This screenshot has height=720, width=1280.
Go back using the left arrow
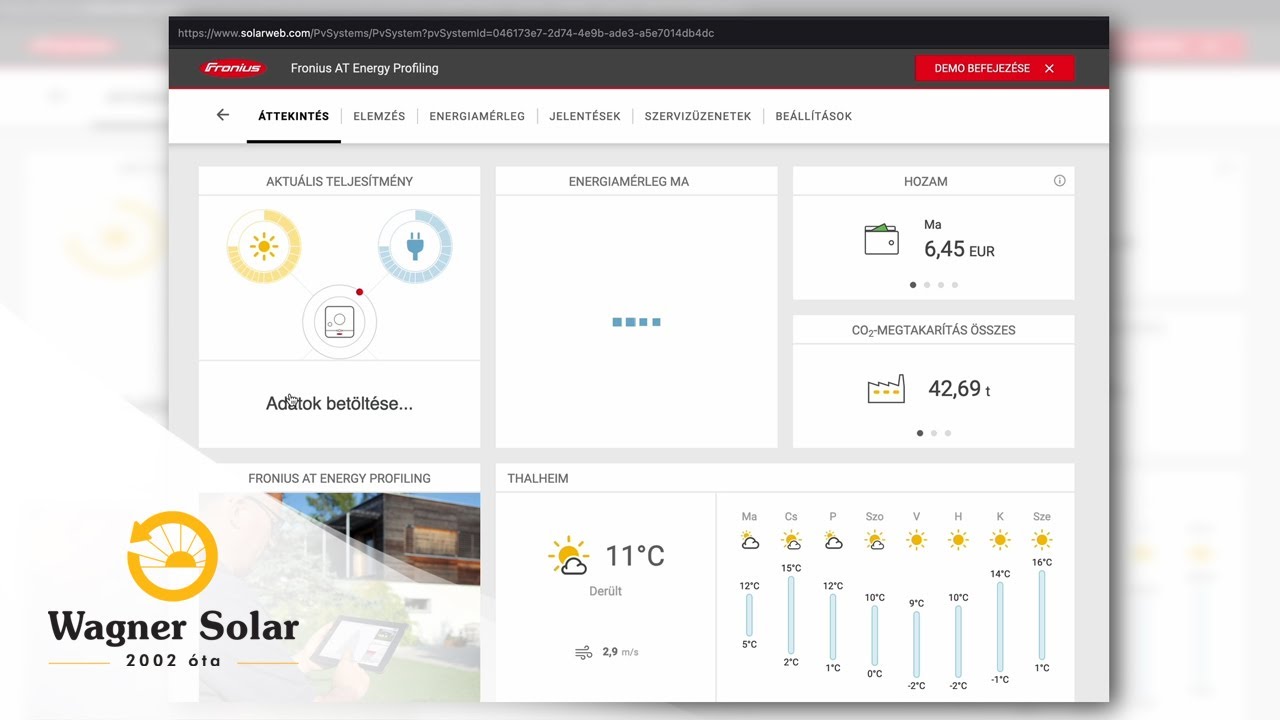(x=223, y=115)
